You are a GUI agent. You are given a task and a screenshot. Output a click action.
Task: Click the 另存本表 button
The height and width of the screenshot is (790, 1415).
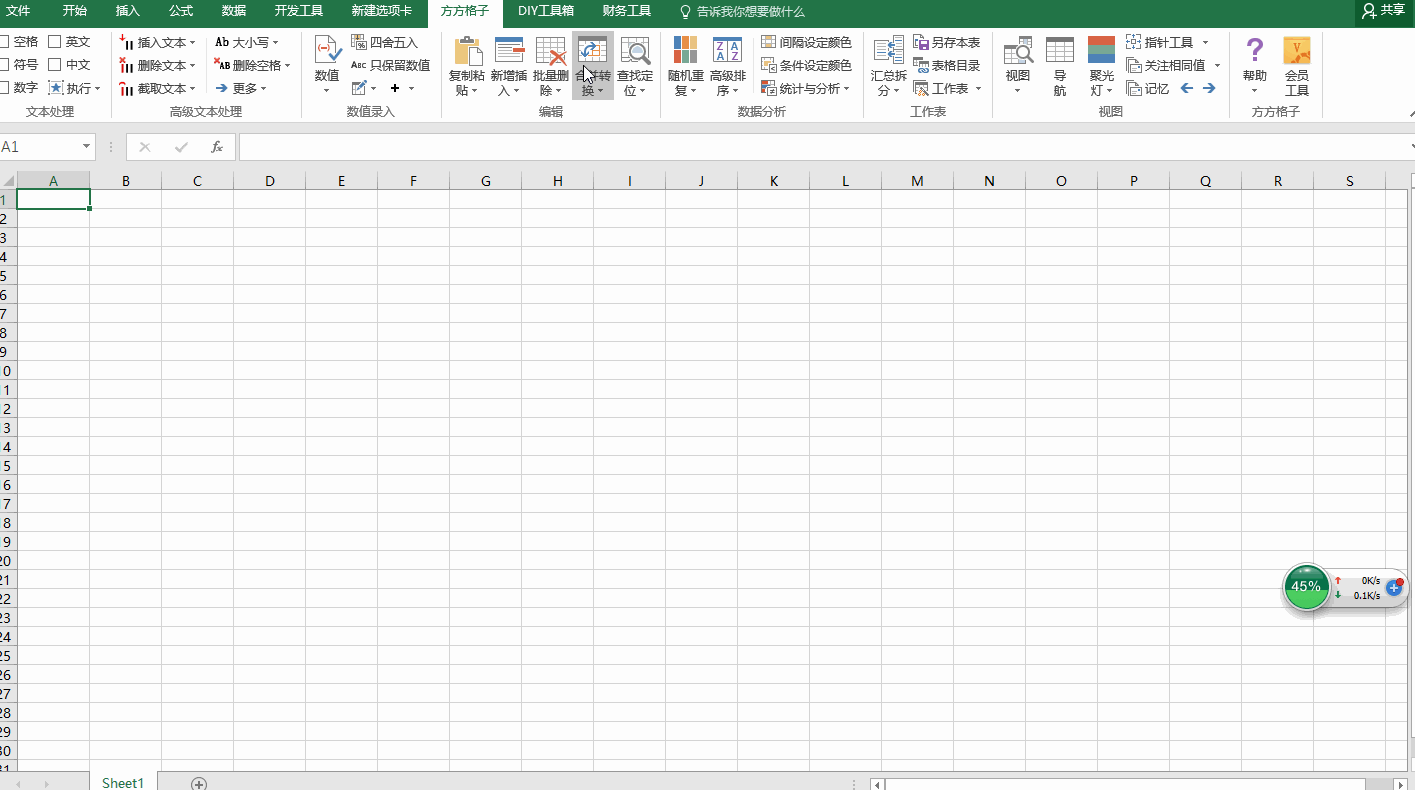pos(947,43)
